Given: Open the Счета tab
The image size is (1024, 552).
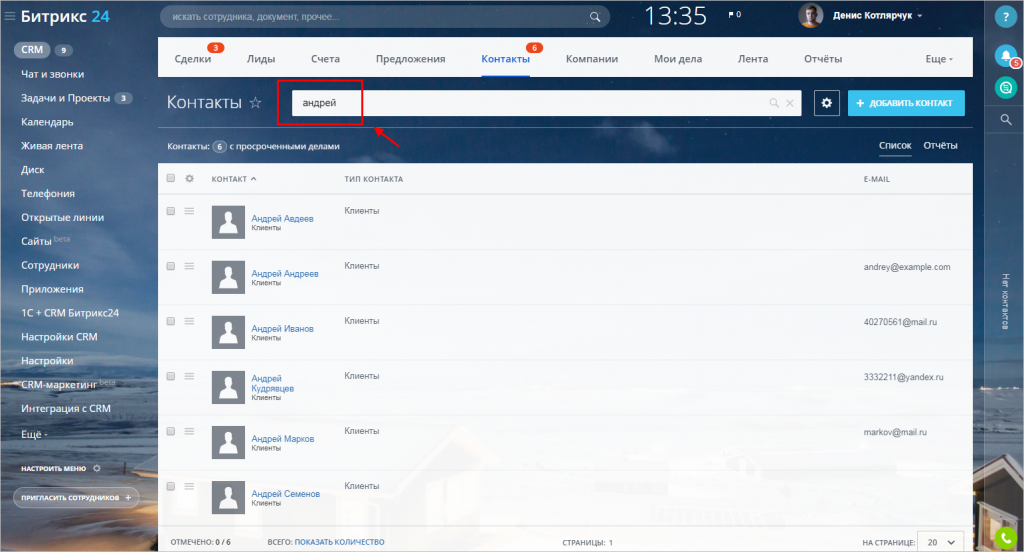Looking at the screenshot, I should tap(325, 59).
